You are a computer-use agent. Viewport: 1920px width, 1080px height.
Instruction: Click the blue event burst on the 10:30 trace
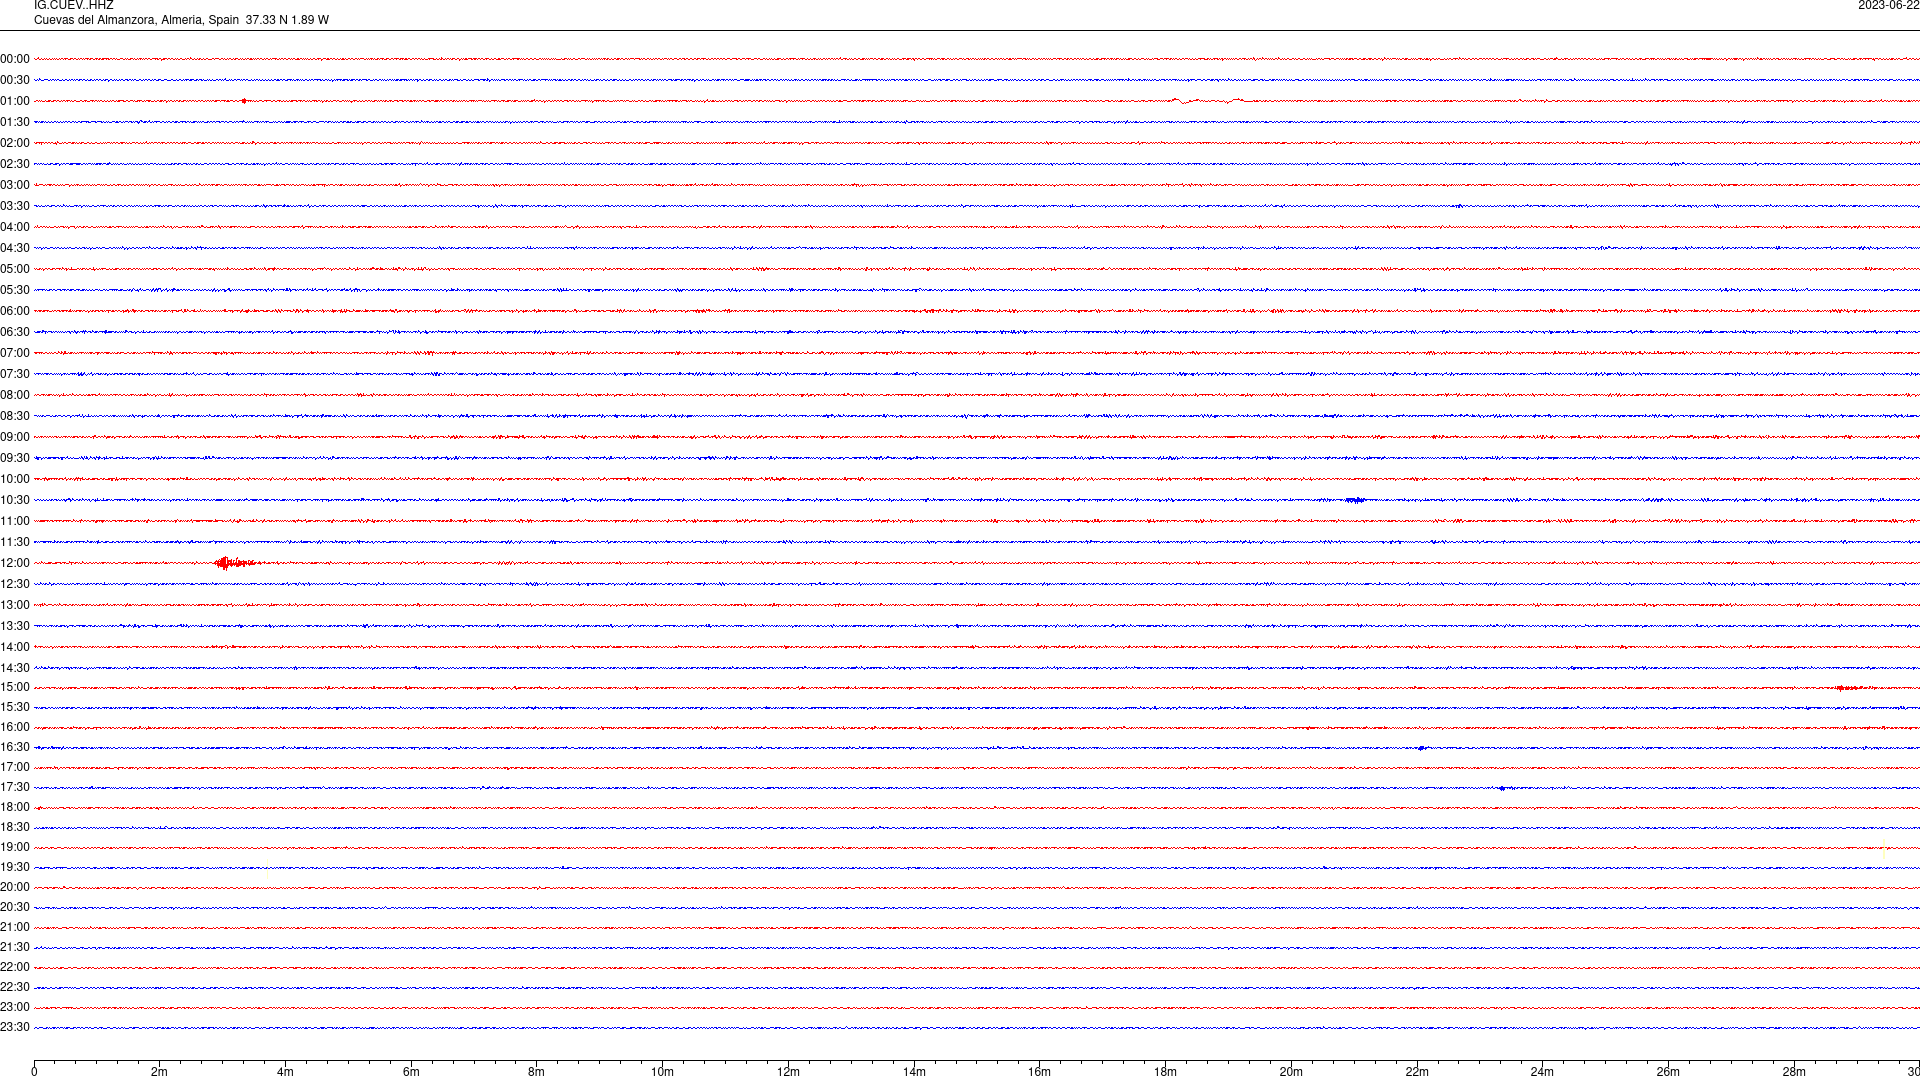click(1355, 500)
